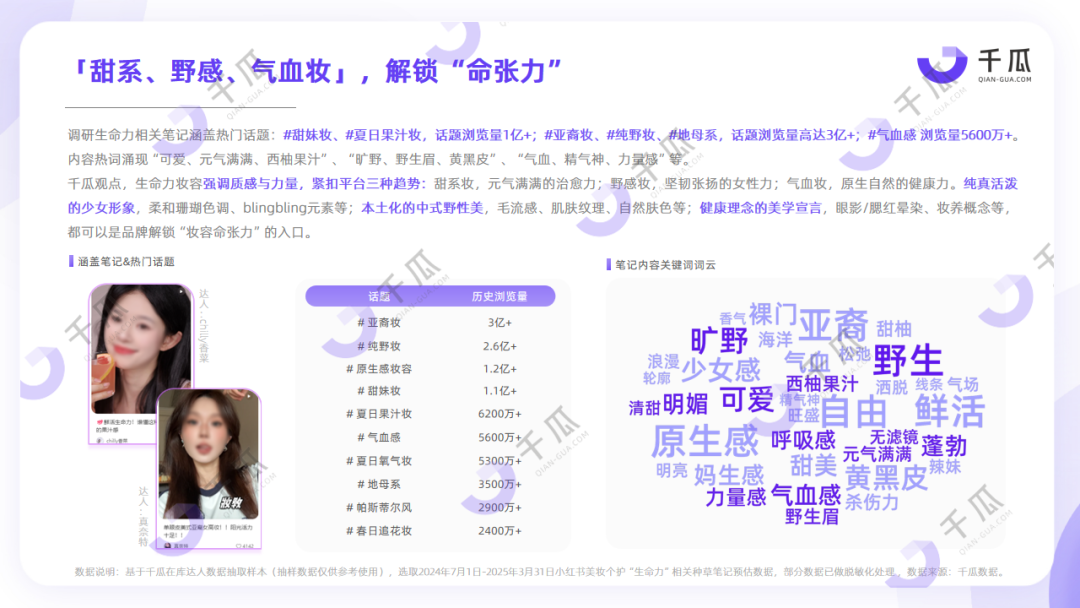Screen dimensions: 1080x608
Task: Click the QIAN-GUA.COM text under the logo
Action: point(1005,79)
